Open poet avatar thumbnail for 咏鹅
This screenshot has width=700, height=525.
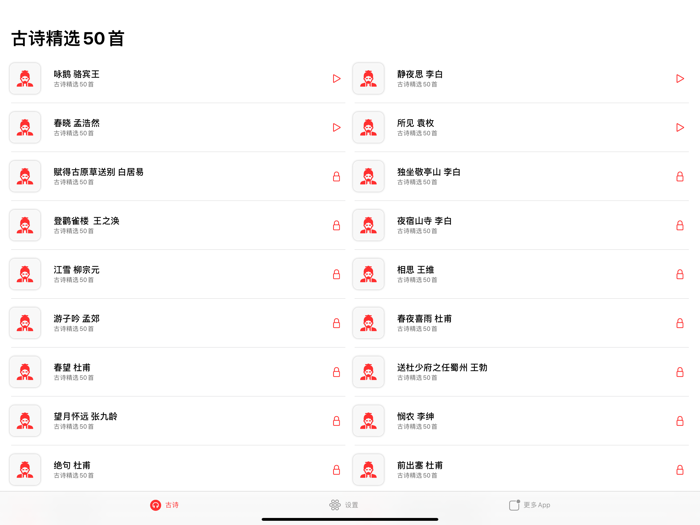pyautogui.click(x=25, y=79)
